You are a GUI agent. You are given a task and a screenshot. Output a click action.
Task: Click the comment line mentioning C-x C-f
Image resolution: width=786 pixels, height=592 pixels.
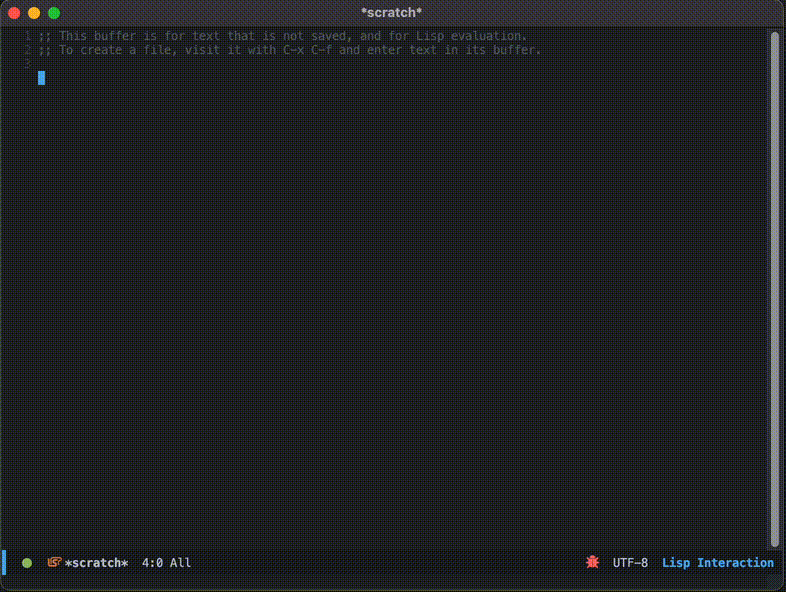point(290,50)
